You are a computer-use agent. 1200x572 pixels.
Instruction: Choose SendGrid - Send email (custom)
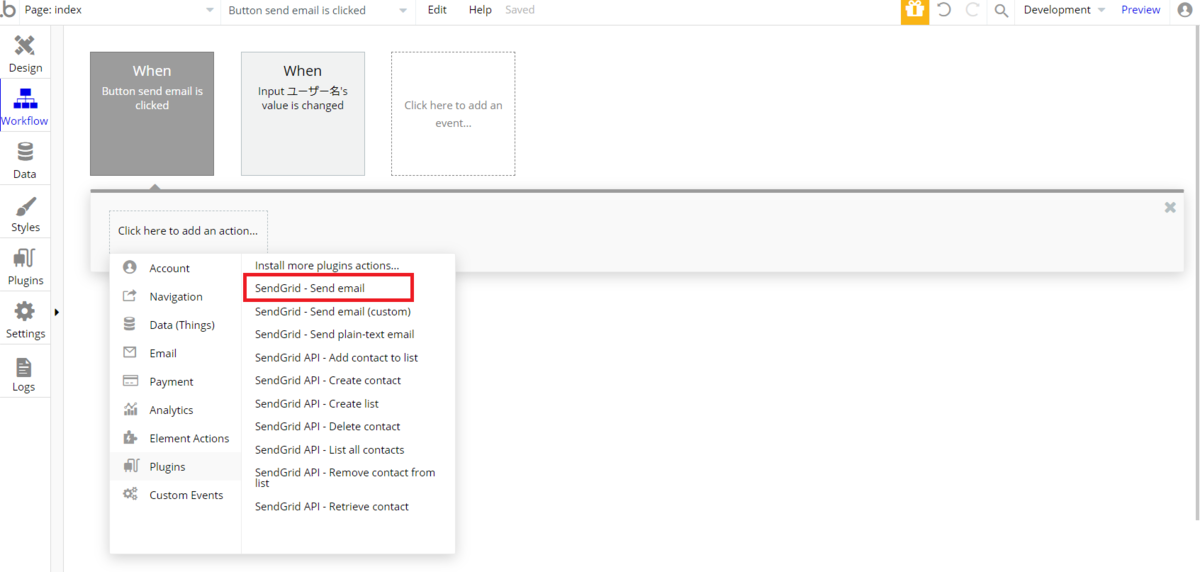[x=333, y=311]
